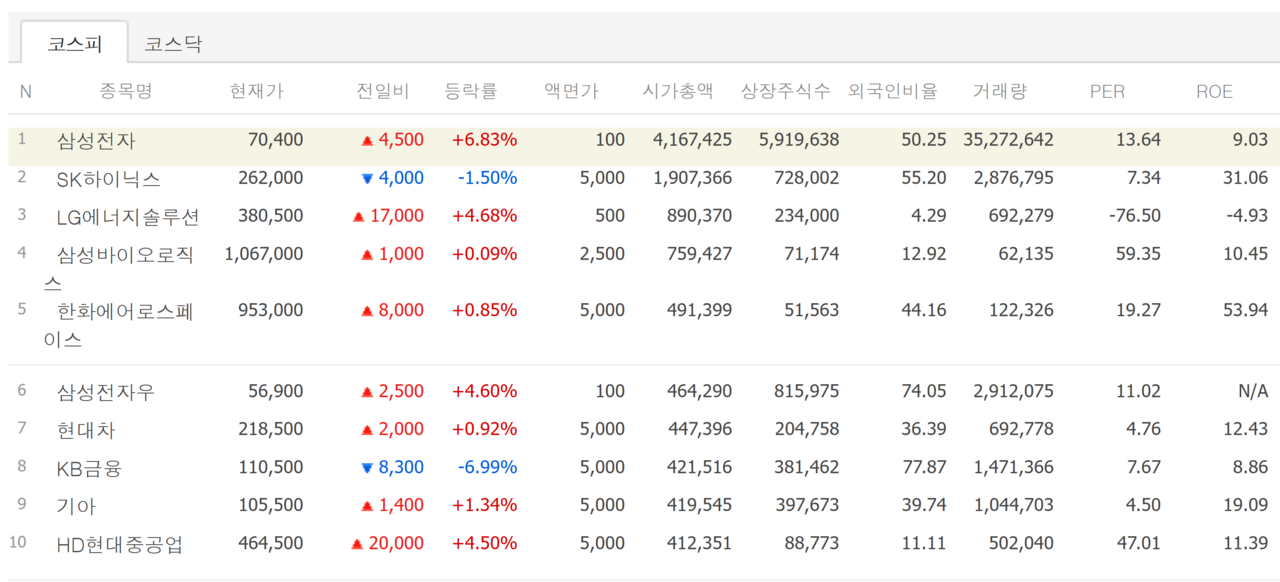1280x582 pixels.
Task: Select trading volume 1,044,703
Action: coord(1013,505)
